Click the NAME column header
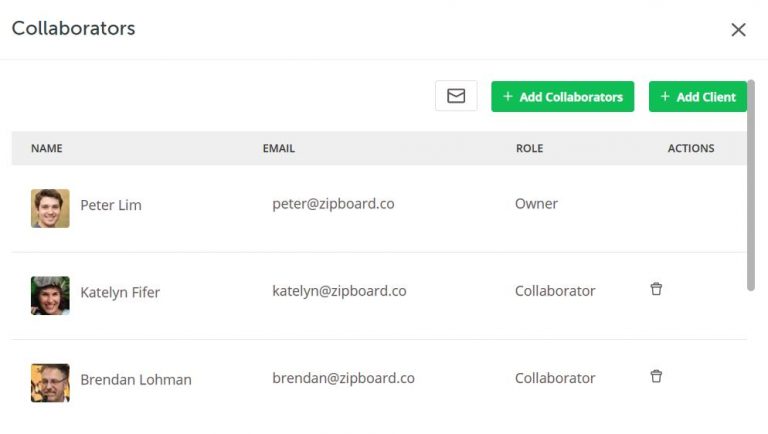The image size is (768, 434). click(47, 149)
